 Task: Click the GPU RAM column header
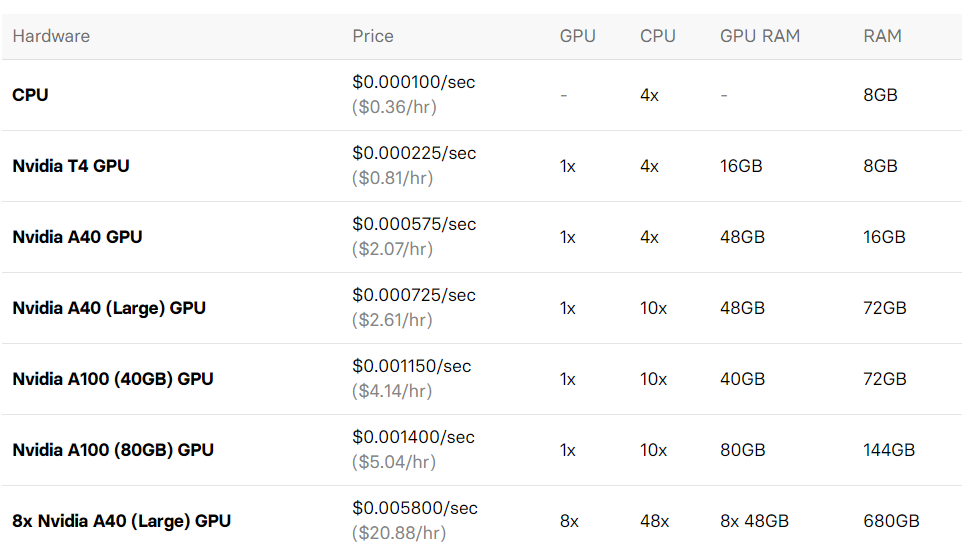pos(759,36)
